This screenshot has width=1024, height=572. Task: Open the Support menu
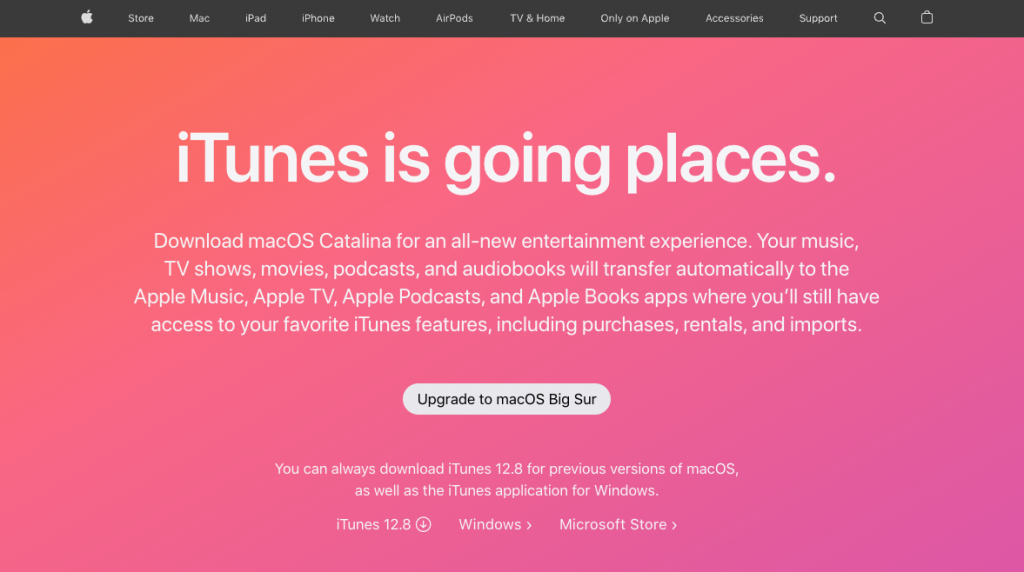[x=818, y=18]
